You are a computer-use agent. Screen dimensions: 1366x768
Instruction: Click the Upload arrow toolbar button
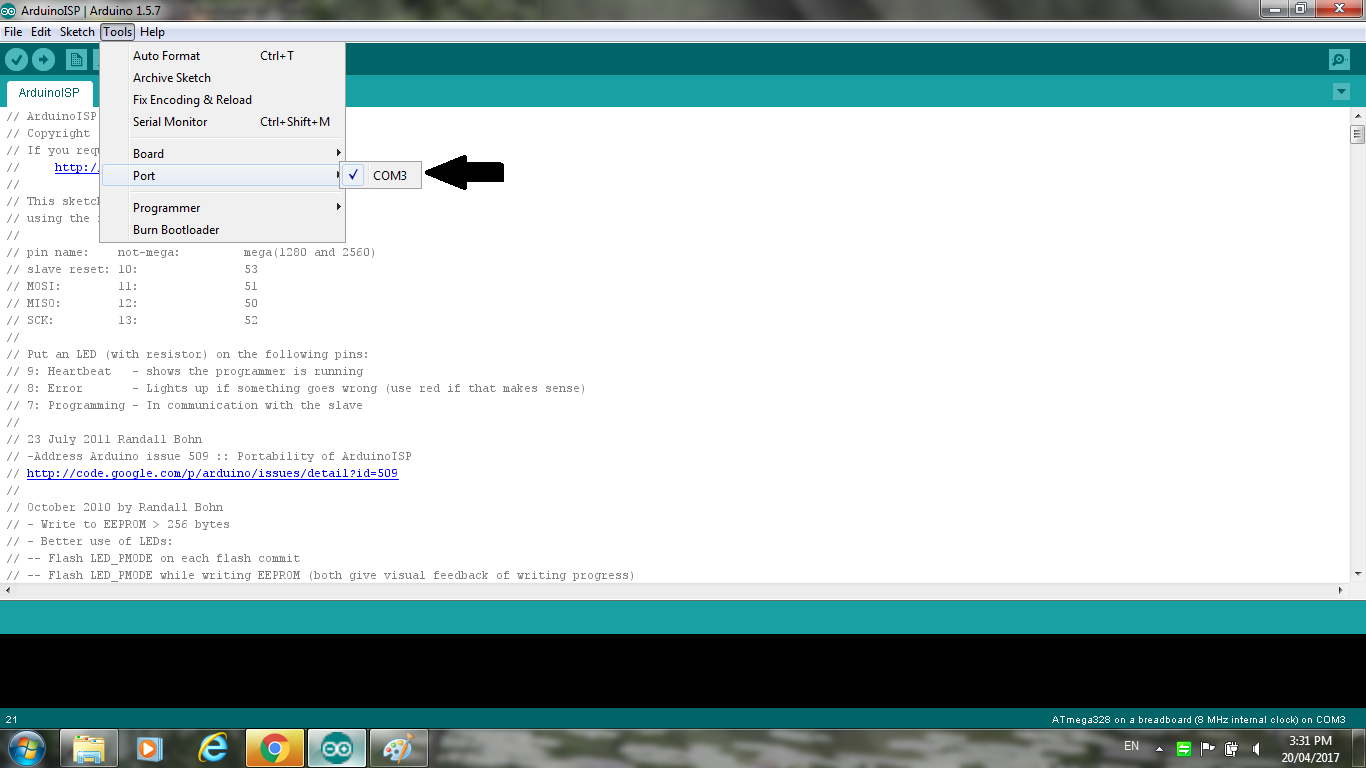pos(43,59)
